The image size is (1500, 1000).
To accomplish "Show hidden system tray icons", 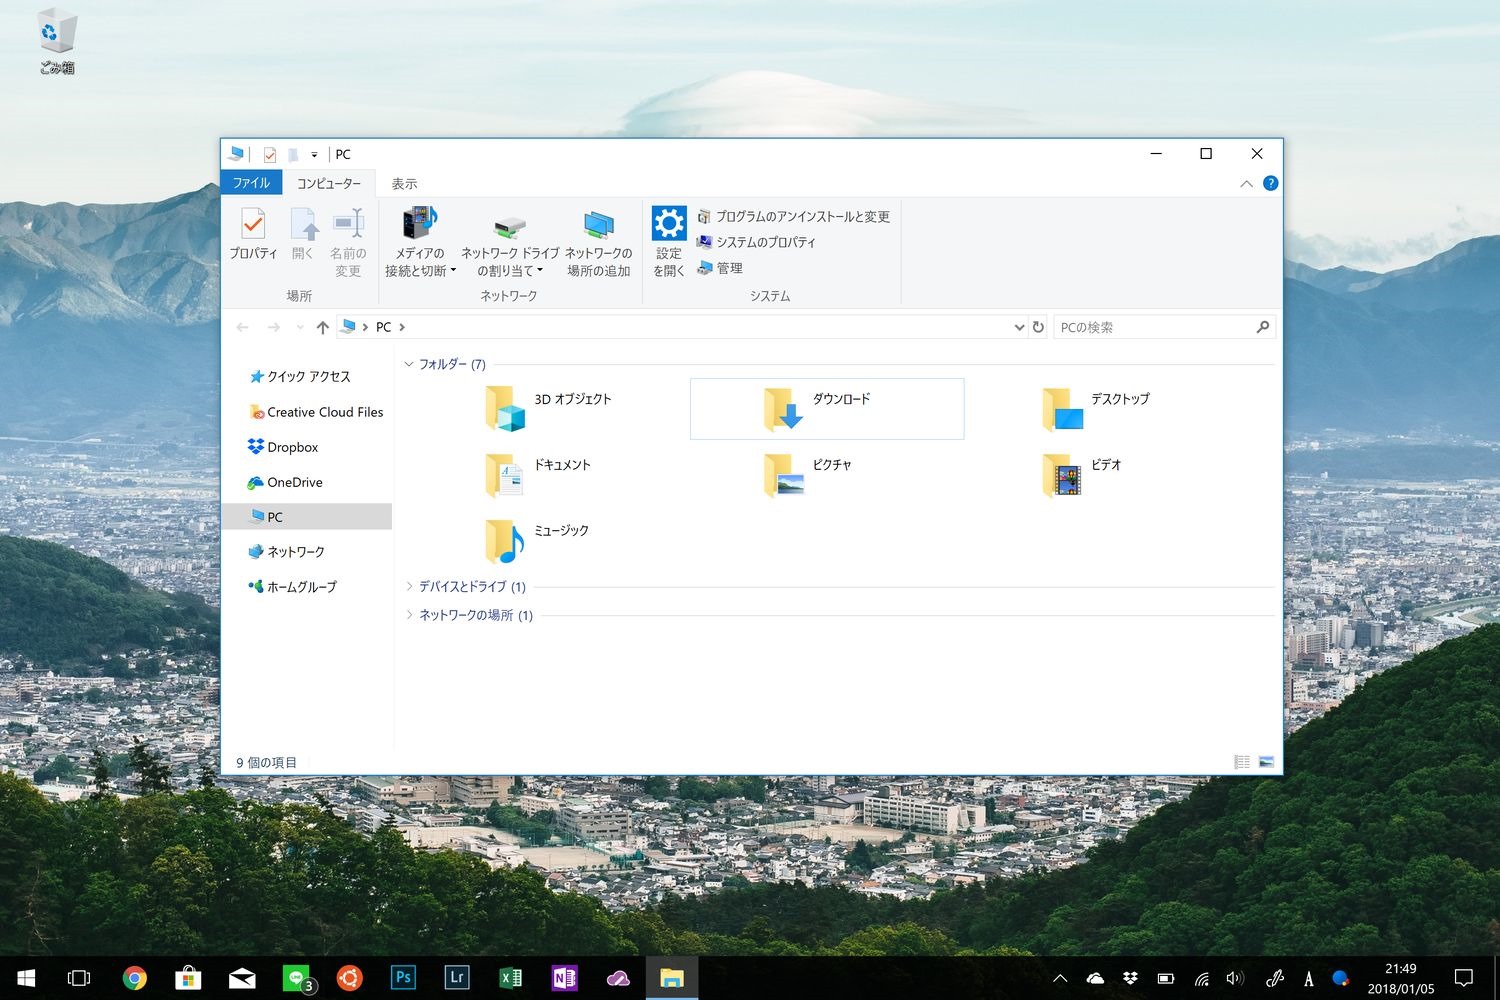I will 1060,978.
